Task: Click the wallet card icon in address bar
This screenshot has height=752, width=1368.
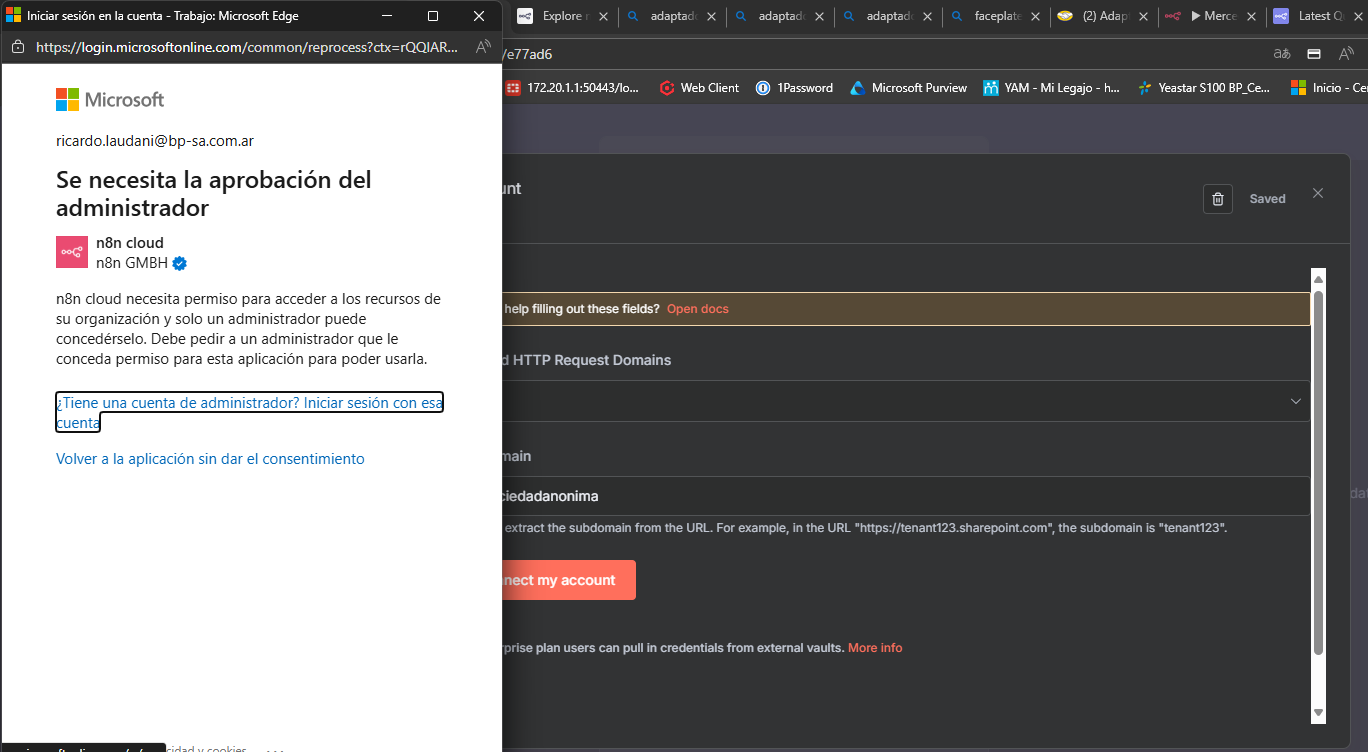Action: tap(1315, 54)
